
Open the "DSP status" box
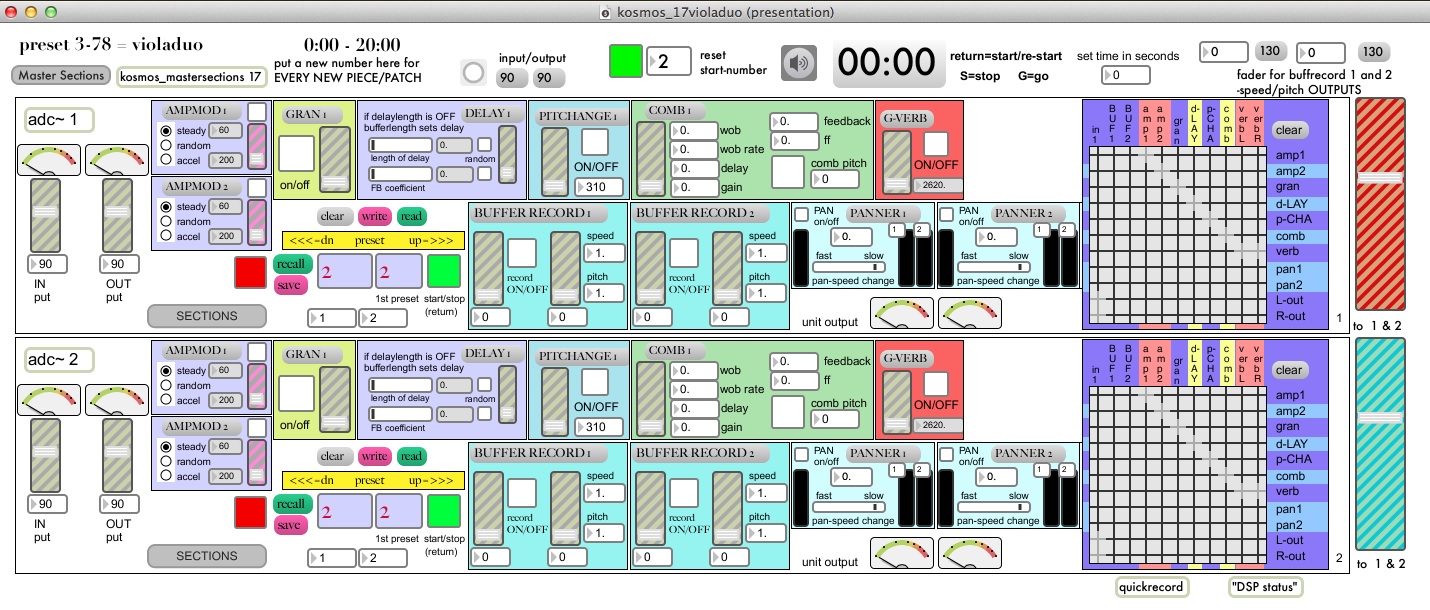coord(1265,588)
